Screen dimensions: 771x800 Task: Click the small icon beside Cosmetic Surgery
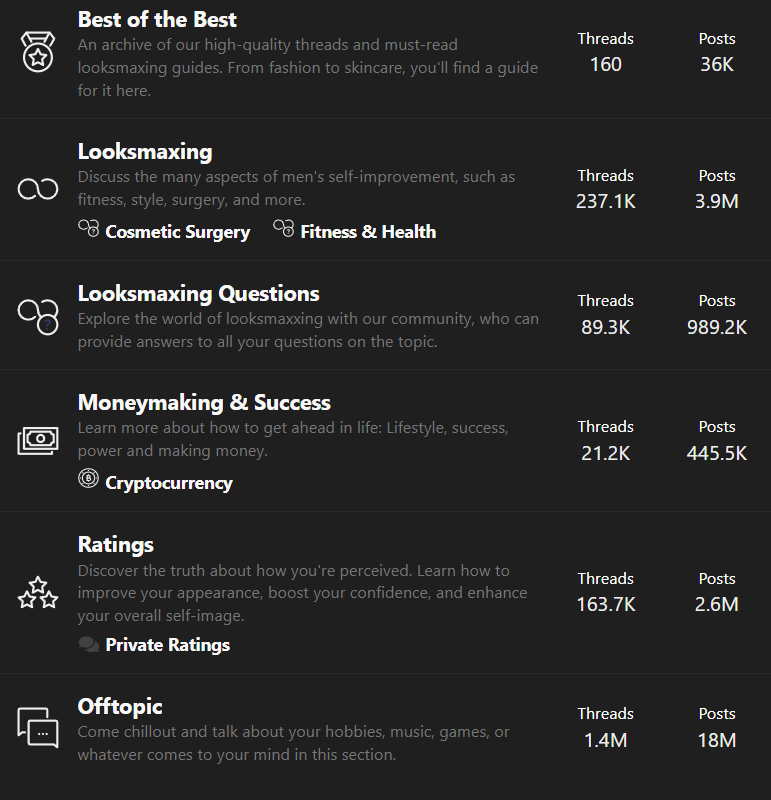coord(89,230)
